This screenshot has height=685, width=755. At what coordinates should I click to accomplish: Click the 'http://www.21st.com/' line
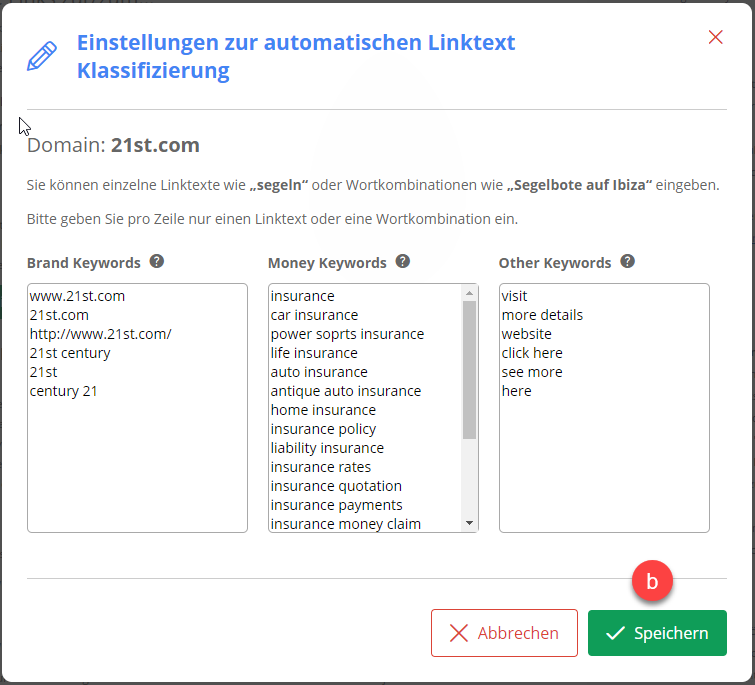[100, 334]
